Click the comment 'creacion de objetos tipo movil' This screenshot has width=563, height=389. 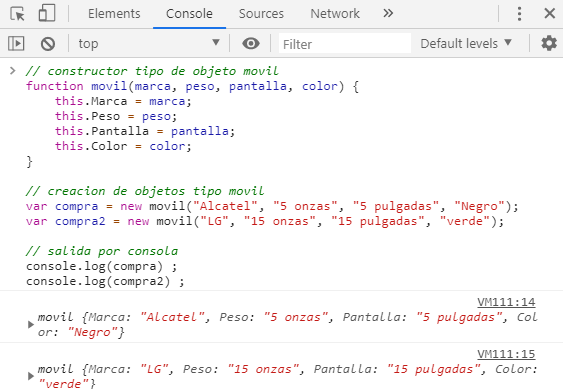point(145,191)
